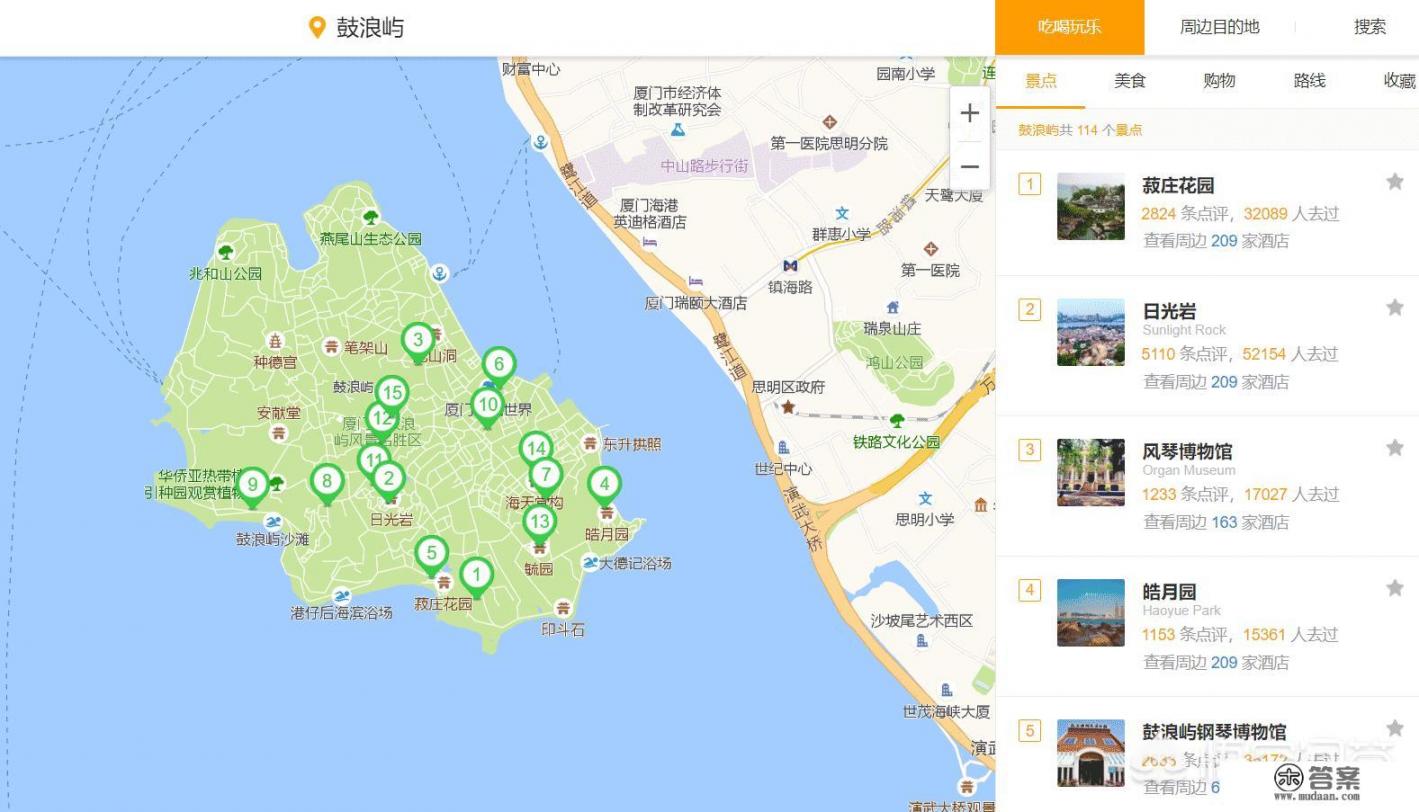This screenshot has height=812, width=1419.
Task: Select marker 5 above 菽庄花园
Action: pos(431,551)
